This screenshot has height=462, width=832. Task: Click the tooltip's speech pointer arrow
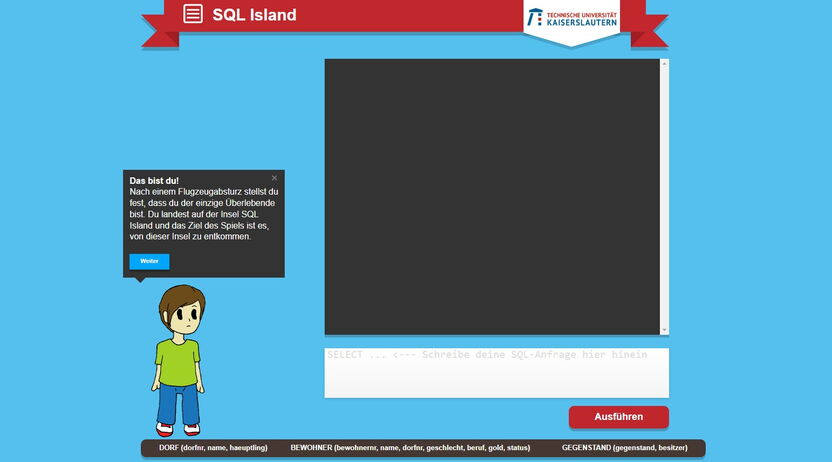coord(141,280)
